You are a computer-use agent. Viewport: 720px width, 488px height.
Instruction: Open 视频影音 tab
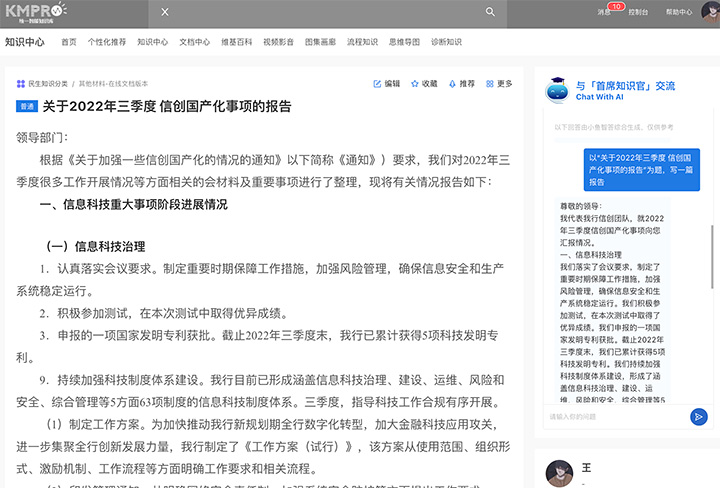(x=278, y=42)
